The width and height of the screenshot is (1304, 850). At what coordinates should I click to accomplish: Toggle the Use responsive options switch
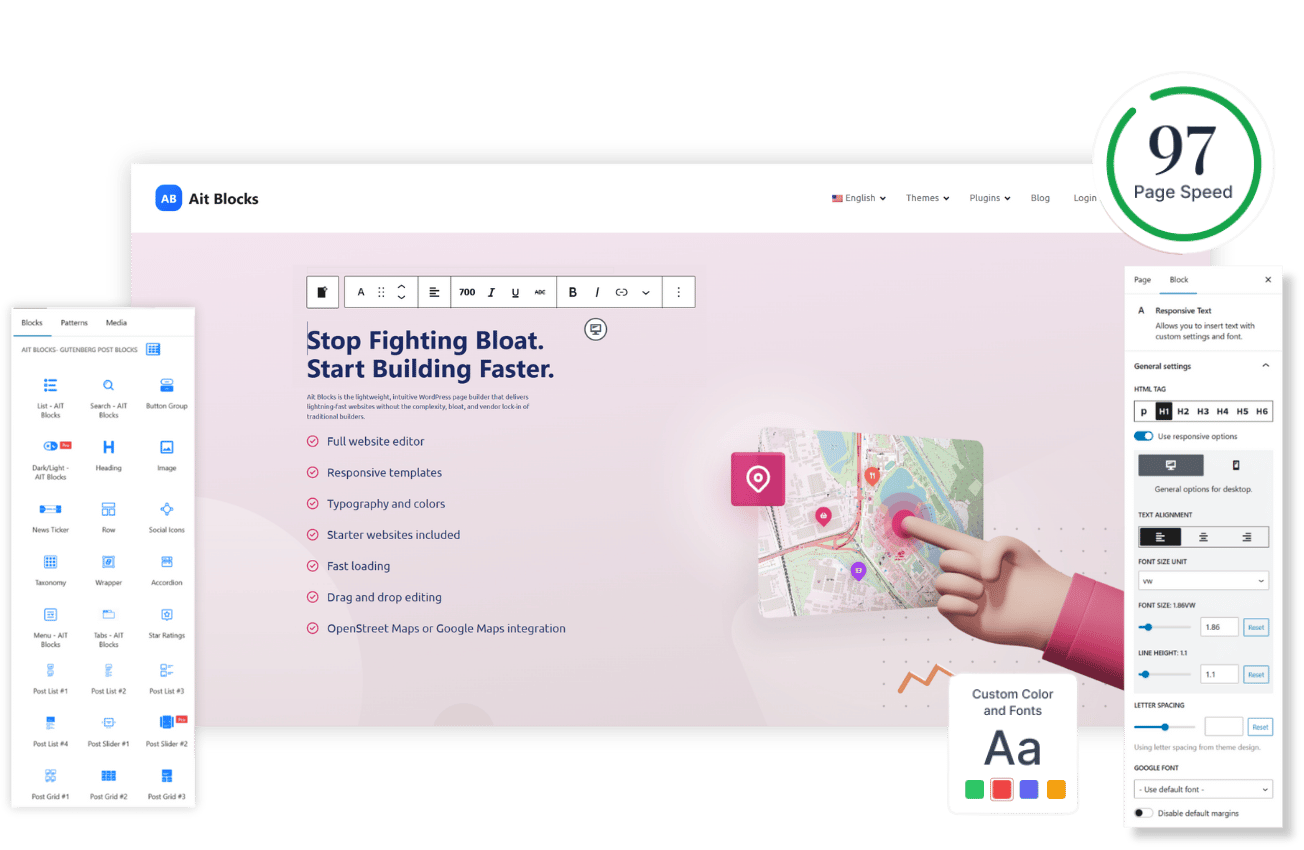1143,436
